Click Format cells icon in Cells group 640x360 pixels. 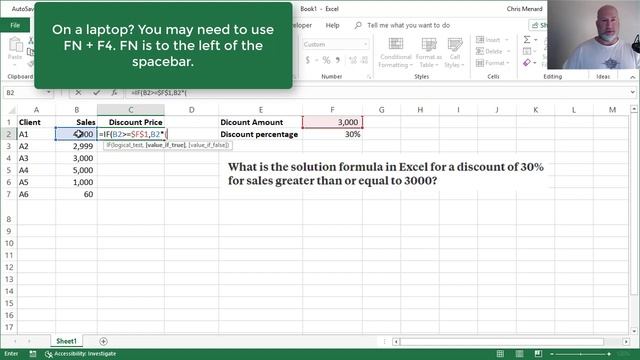pos(480,62)
